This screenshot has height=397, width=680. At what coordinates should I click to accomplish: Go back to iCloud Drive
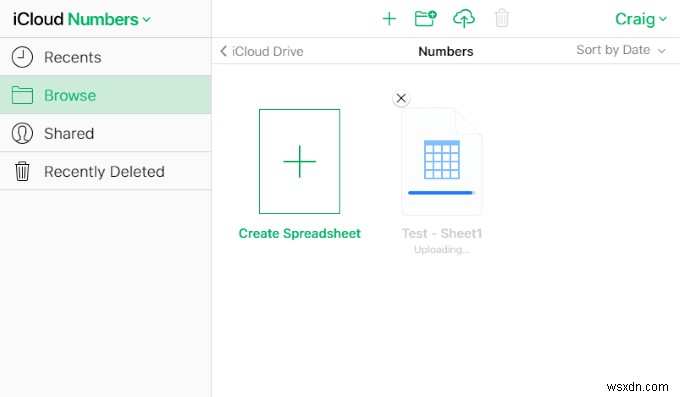coord(262,51)
